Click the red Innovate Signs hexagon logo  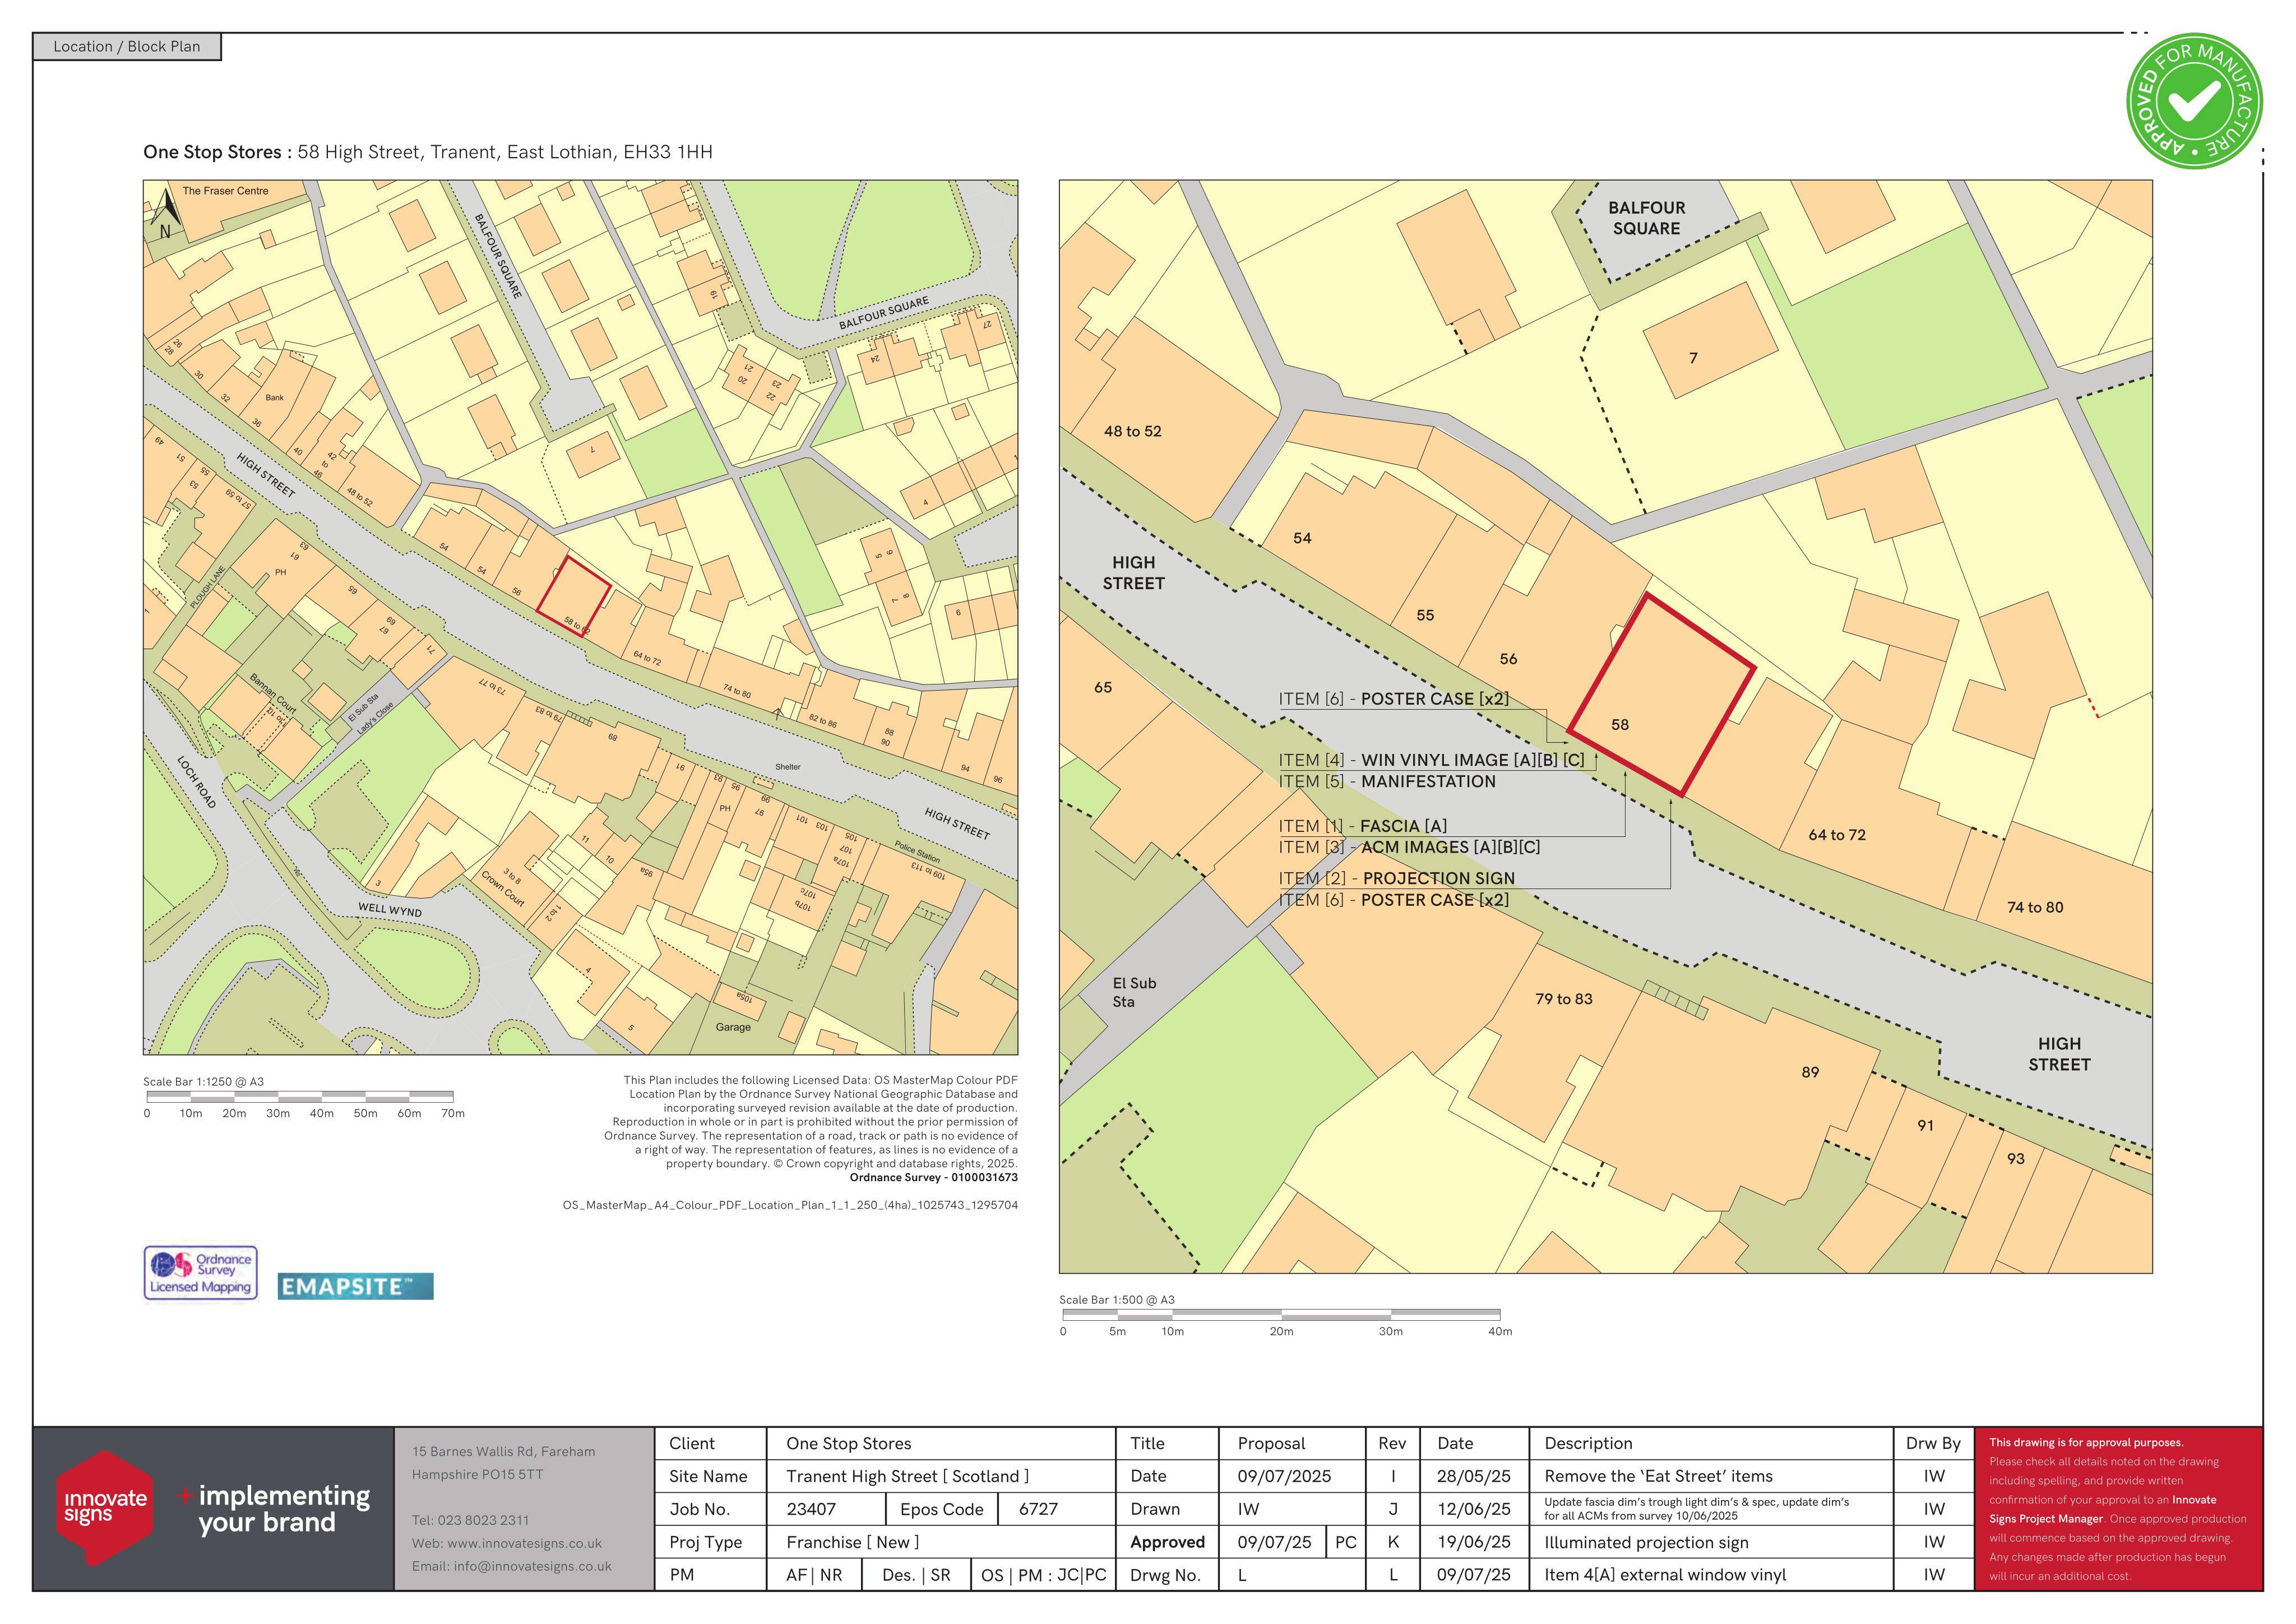[105, 1508]
